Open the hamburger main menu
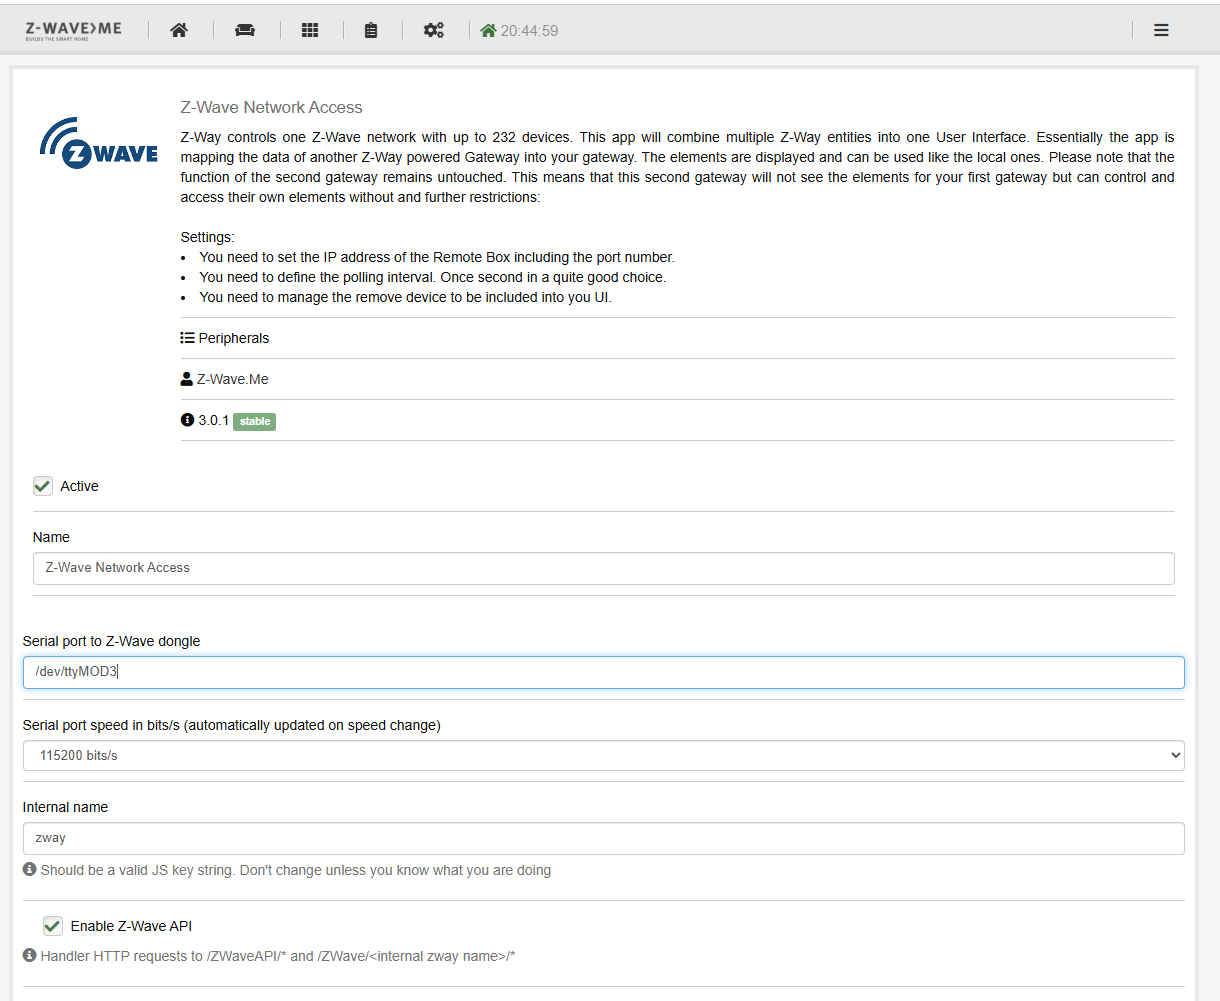1220x1001 pixels. (1161, 30)
